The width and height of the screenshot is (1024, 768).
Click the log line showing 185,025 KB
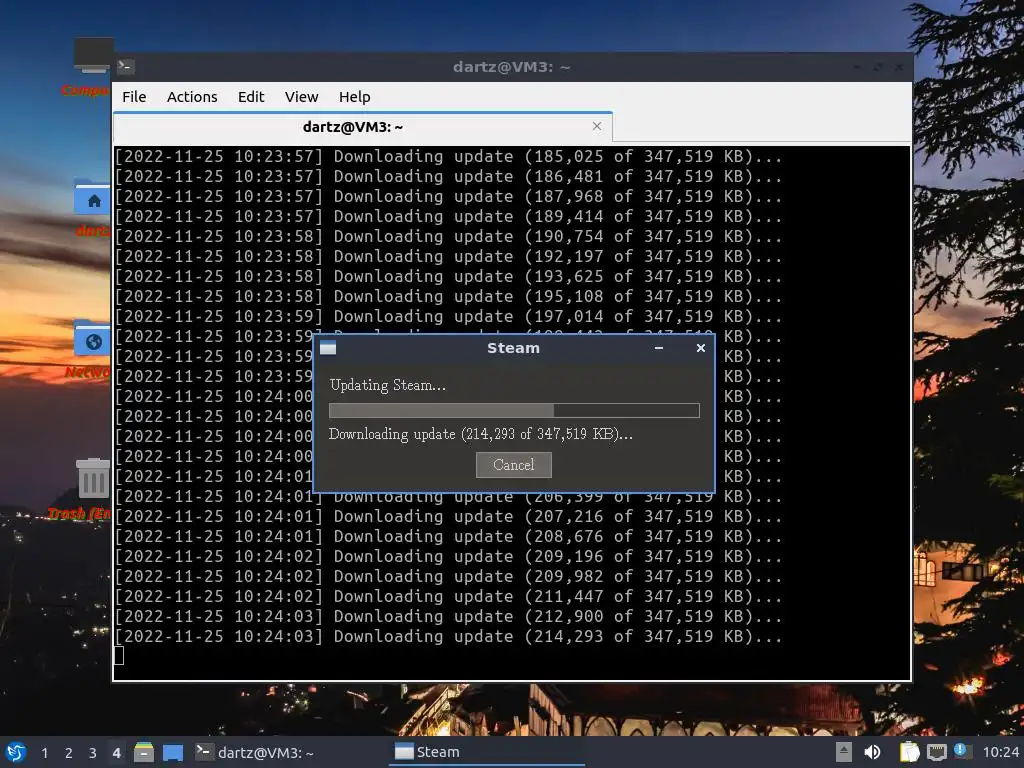[x=448, y=156]
